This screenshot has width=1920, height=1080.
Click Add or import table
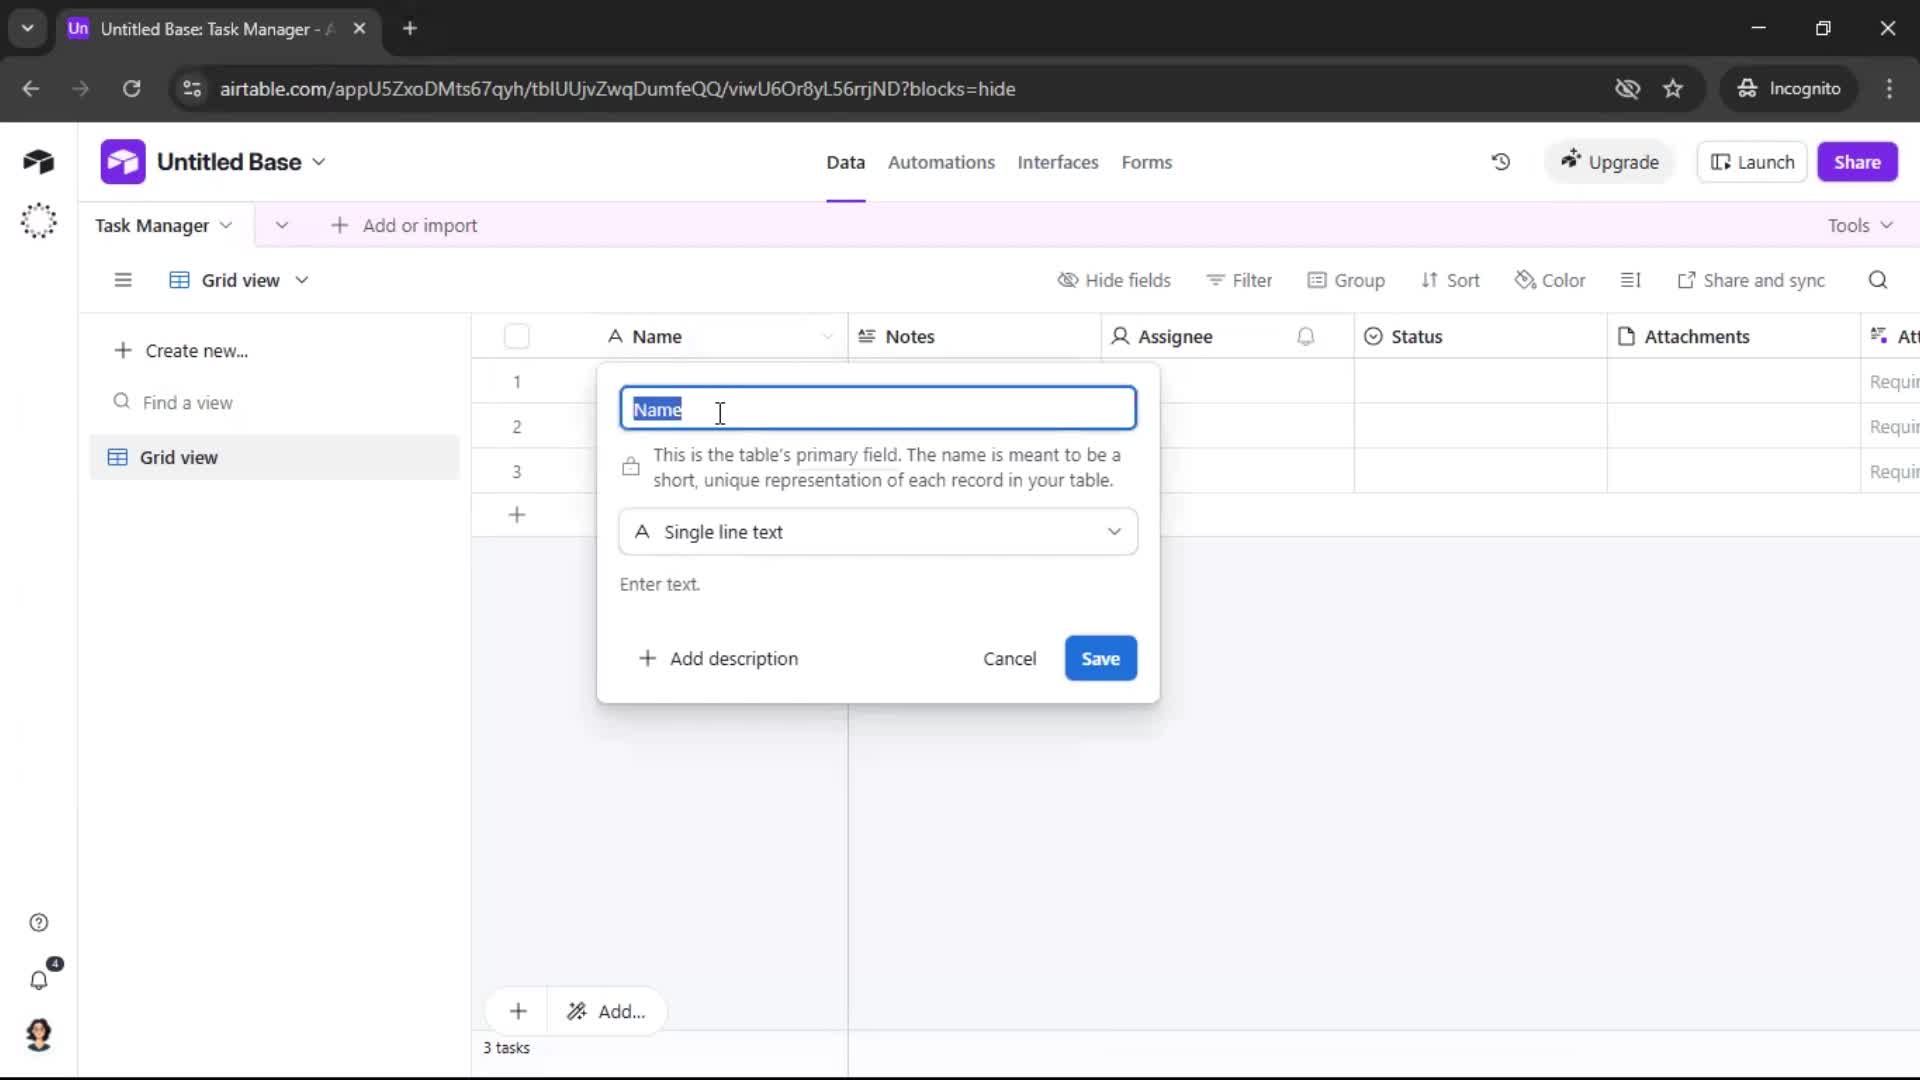(x=404, y=226)
